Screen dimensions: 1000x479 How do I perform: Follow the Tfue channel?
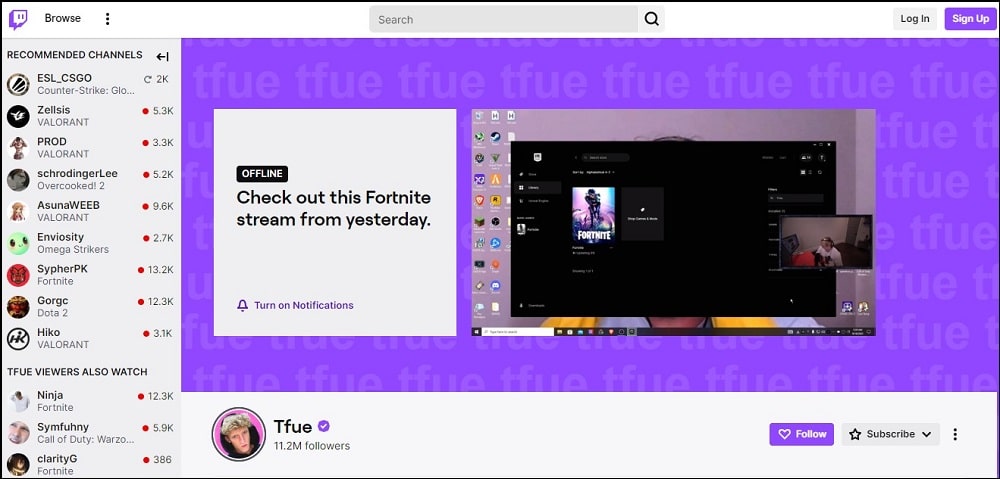[802, 434]
